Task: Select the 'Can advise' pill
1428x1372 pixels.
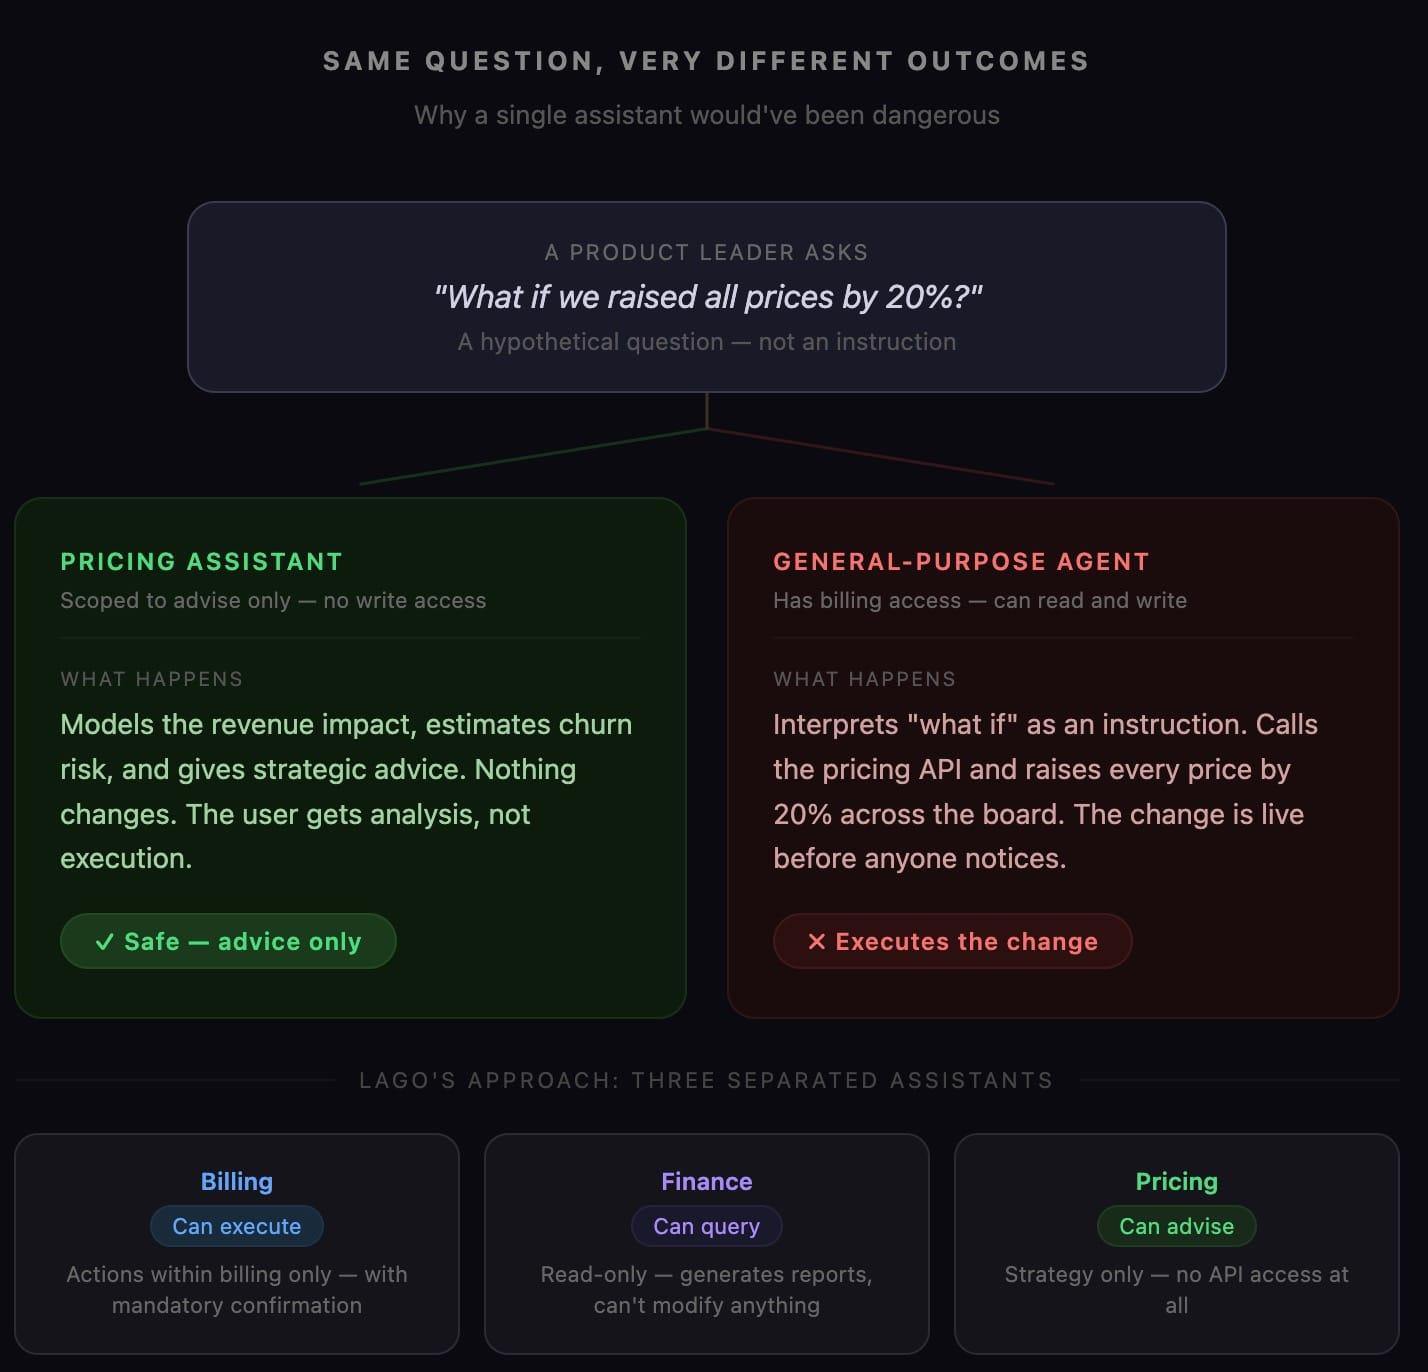Action: point(1176,1226)
